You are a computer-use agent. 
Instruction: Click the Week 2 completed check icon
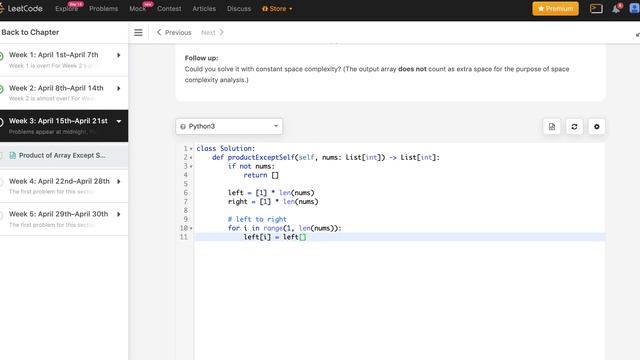(x=1, y=89)
